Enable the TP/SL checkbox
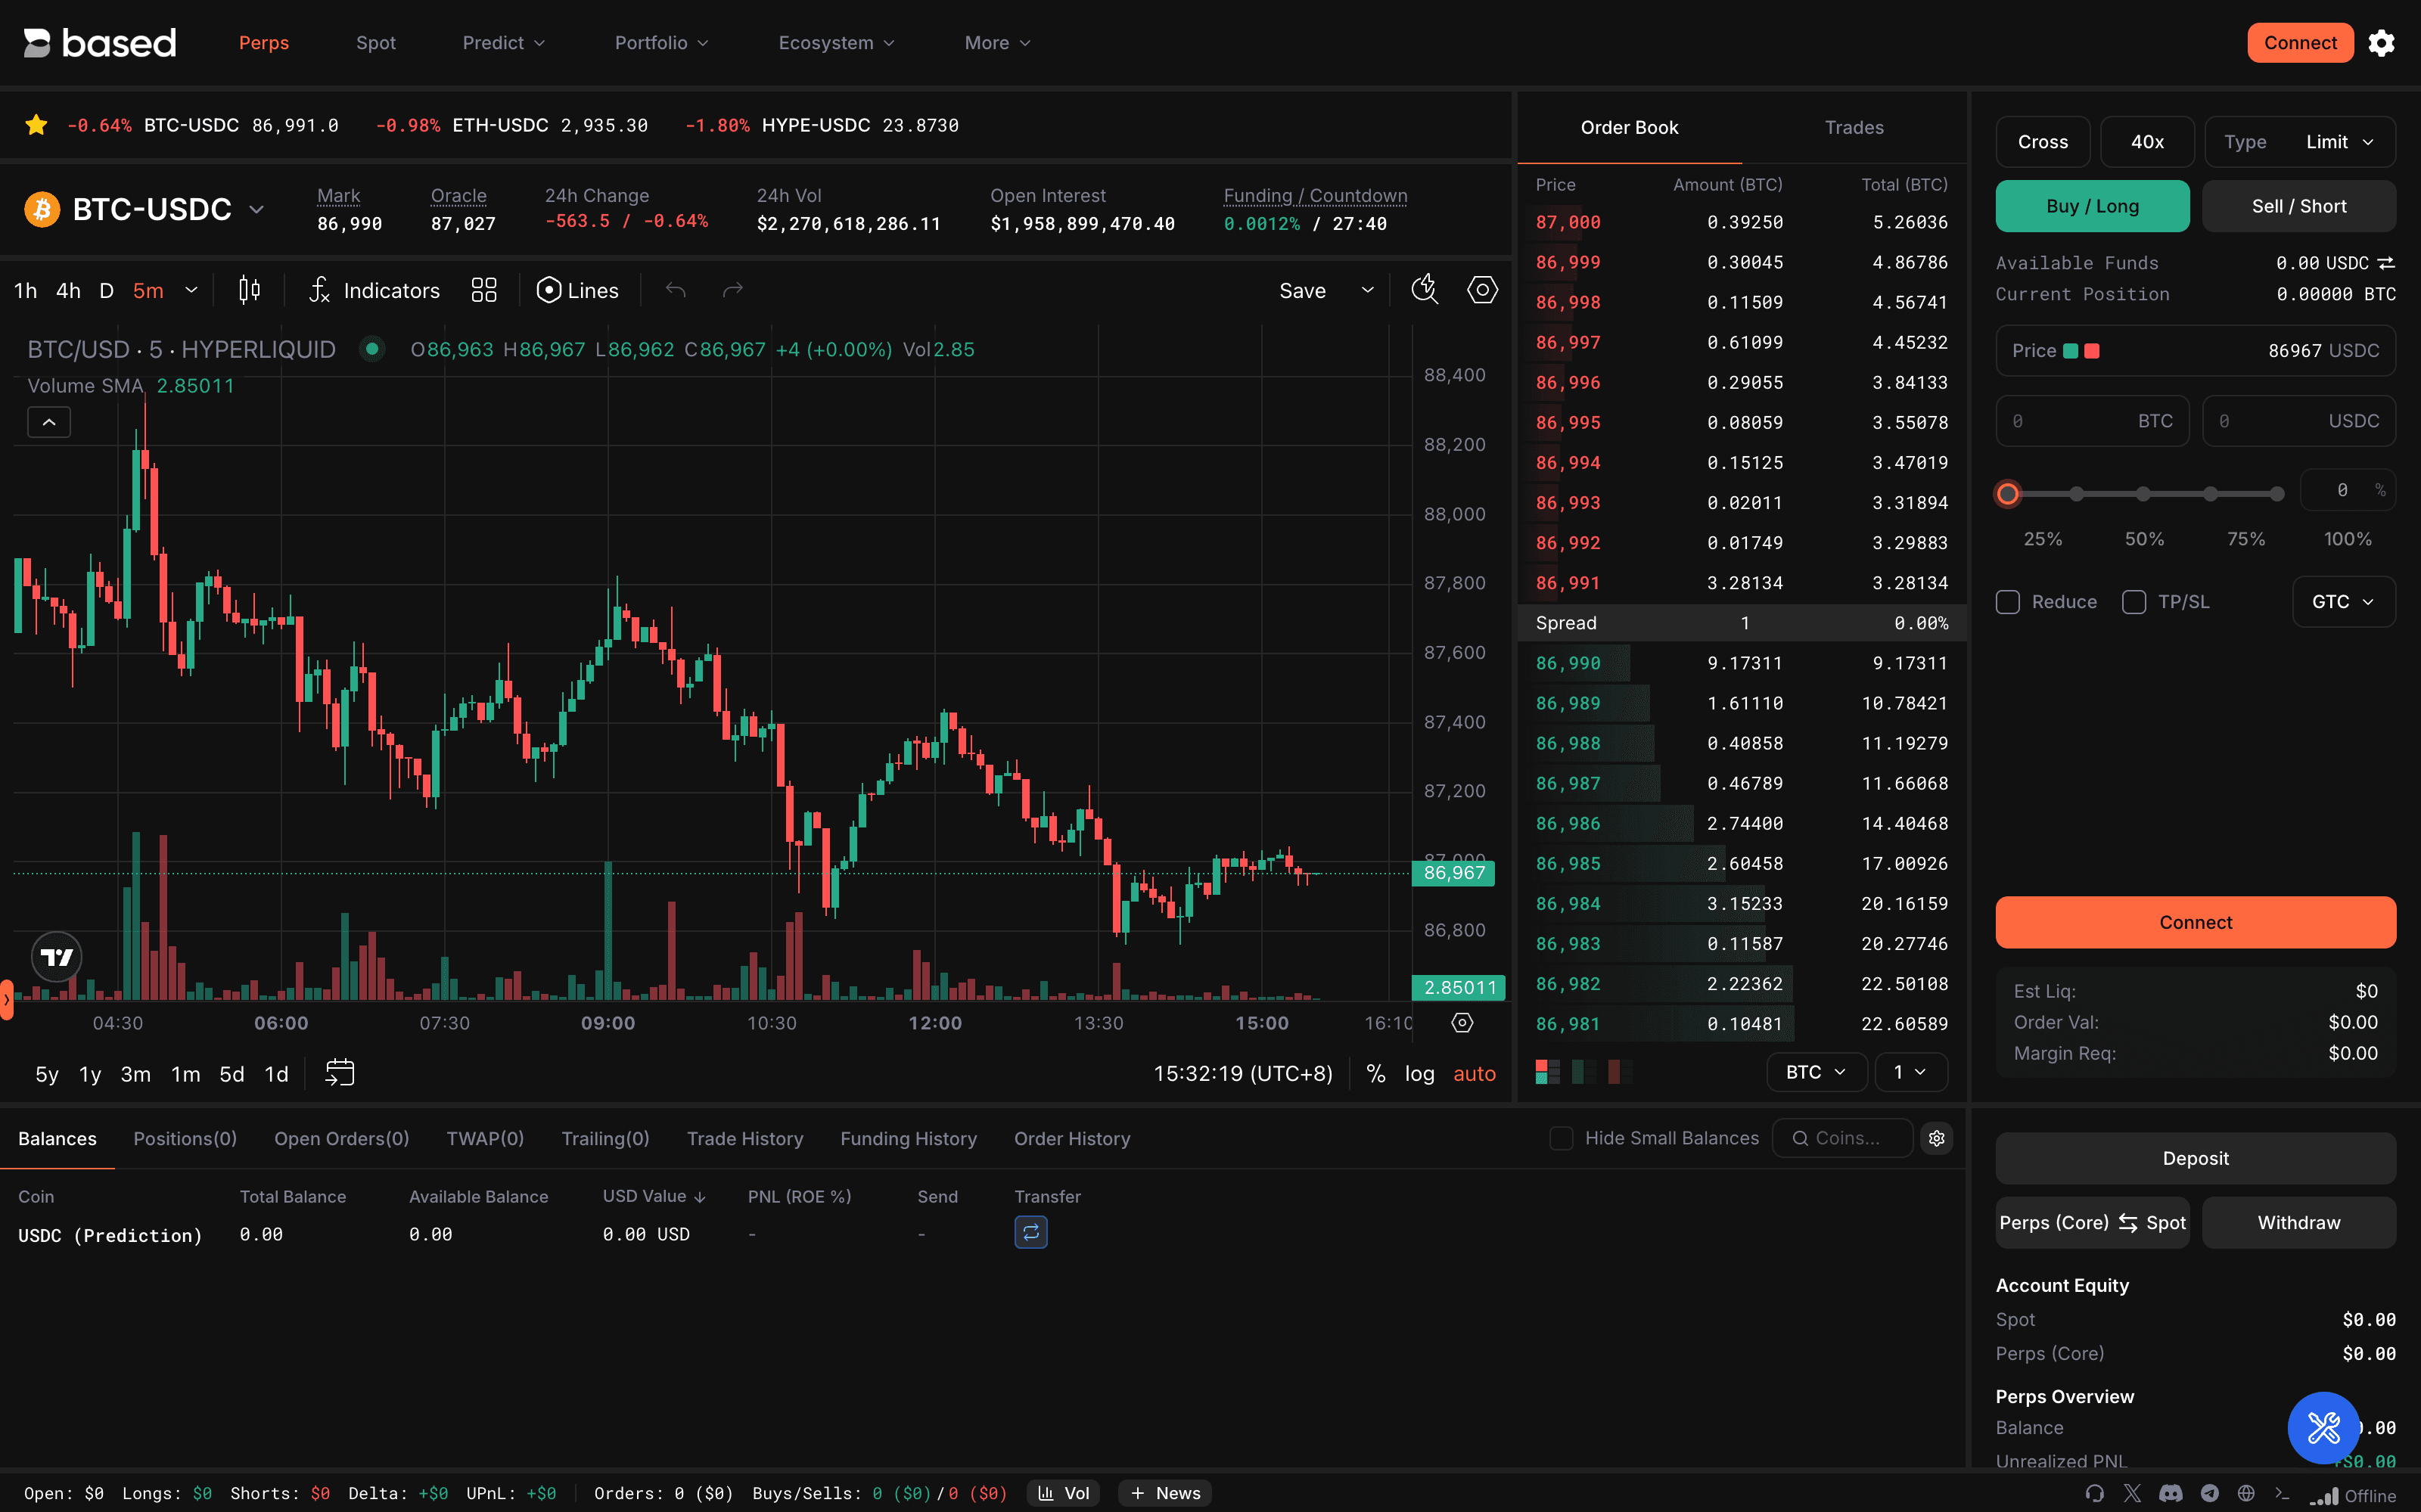Screen dimensions: 2421x1512 [x=2134, y=601]
